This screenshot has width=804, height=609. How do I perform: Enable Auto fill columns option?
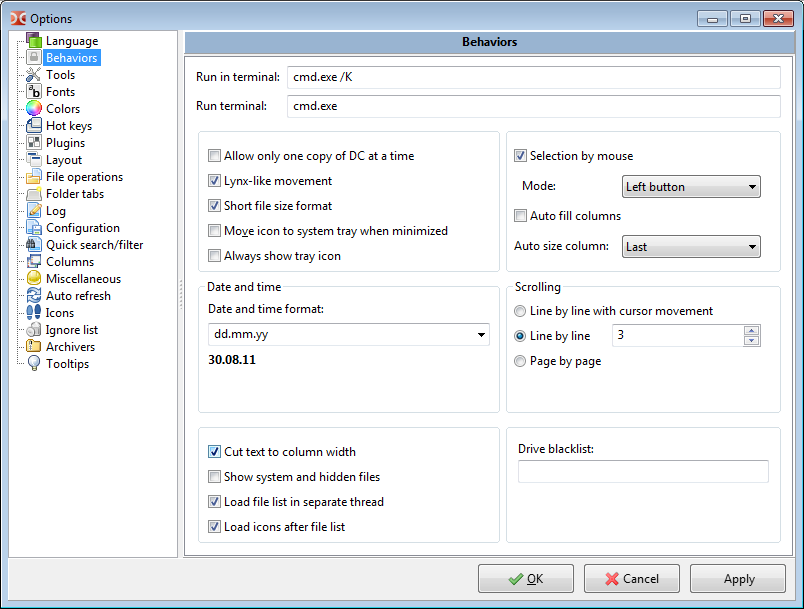[520, 215]
